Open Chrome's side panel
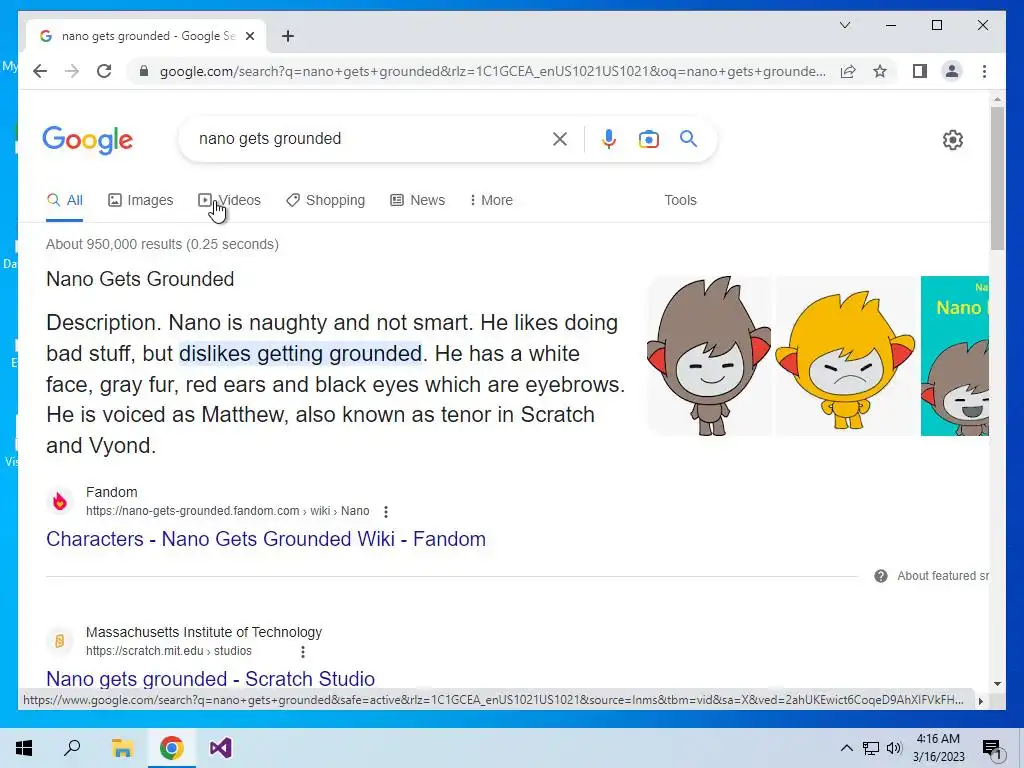 (x=920, y=71)
